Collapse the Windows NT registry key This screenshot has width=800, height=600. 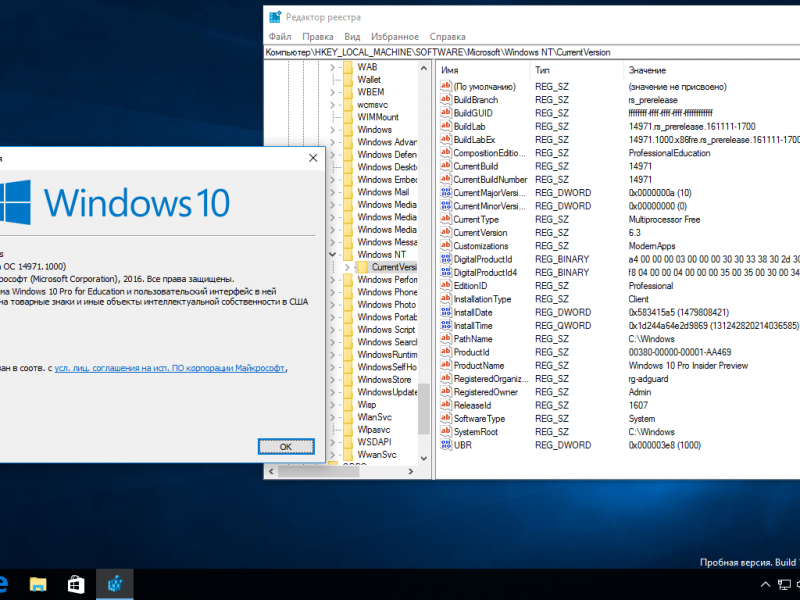point(333,254)
